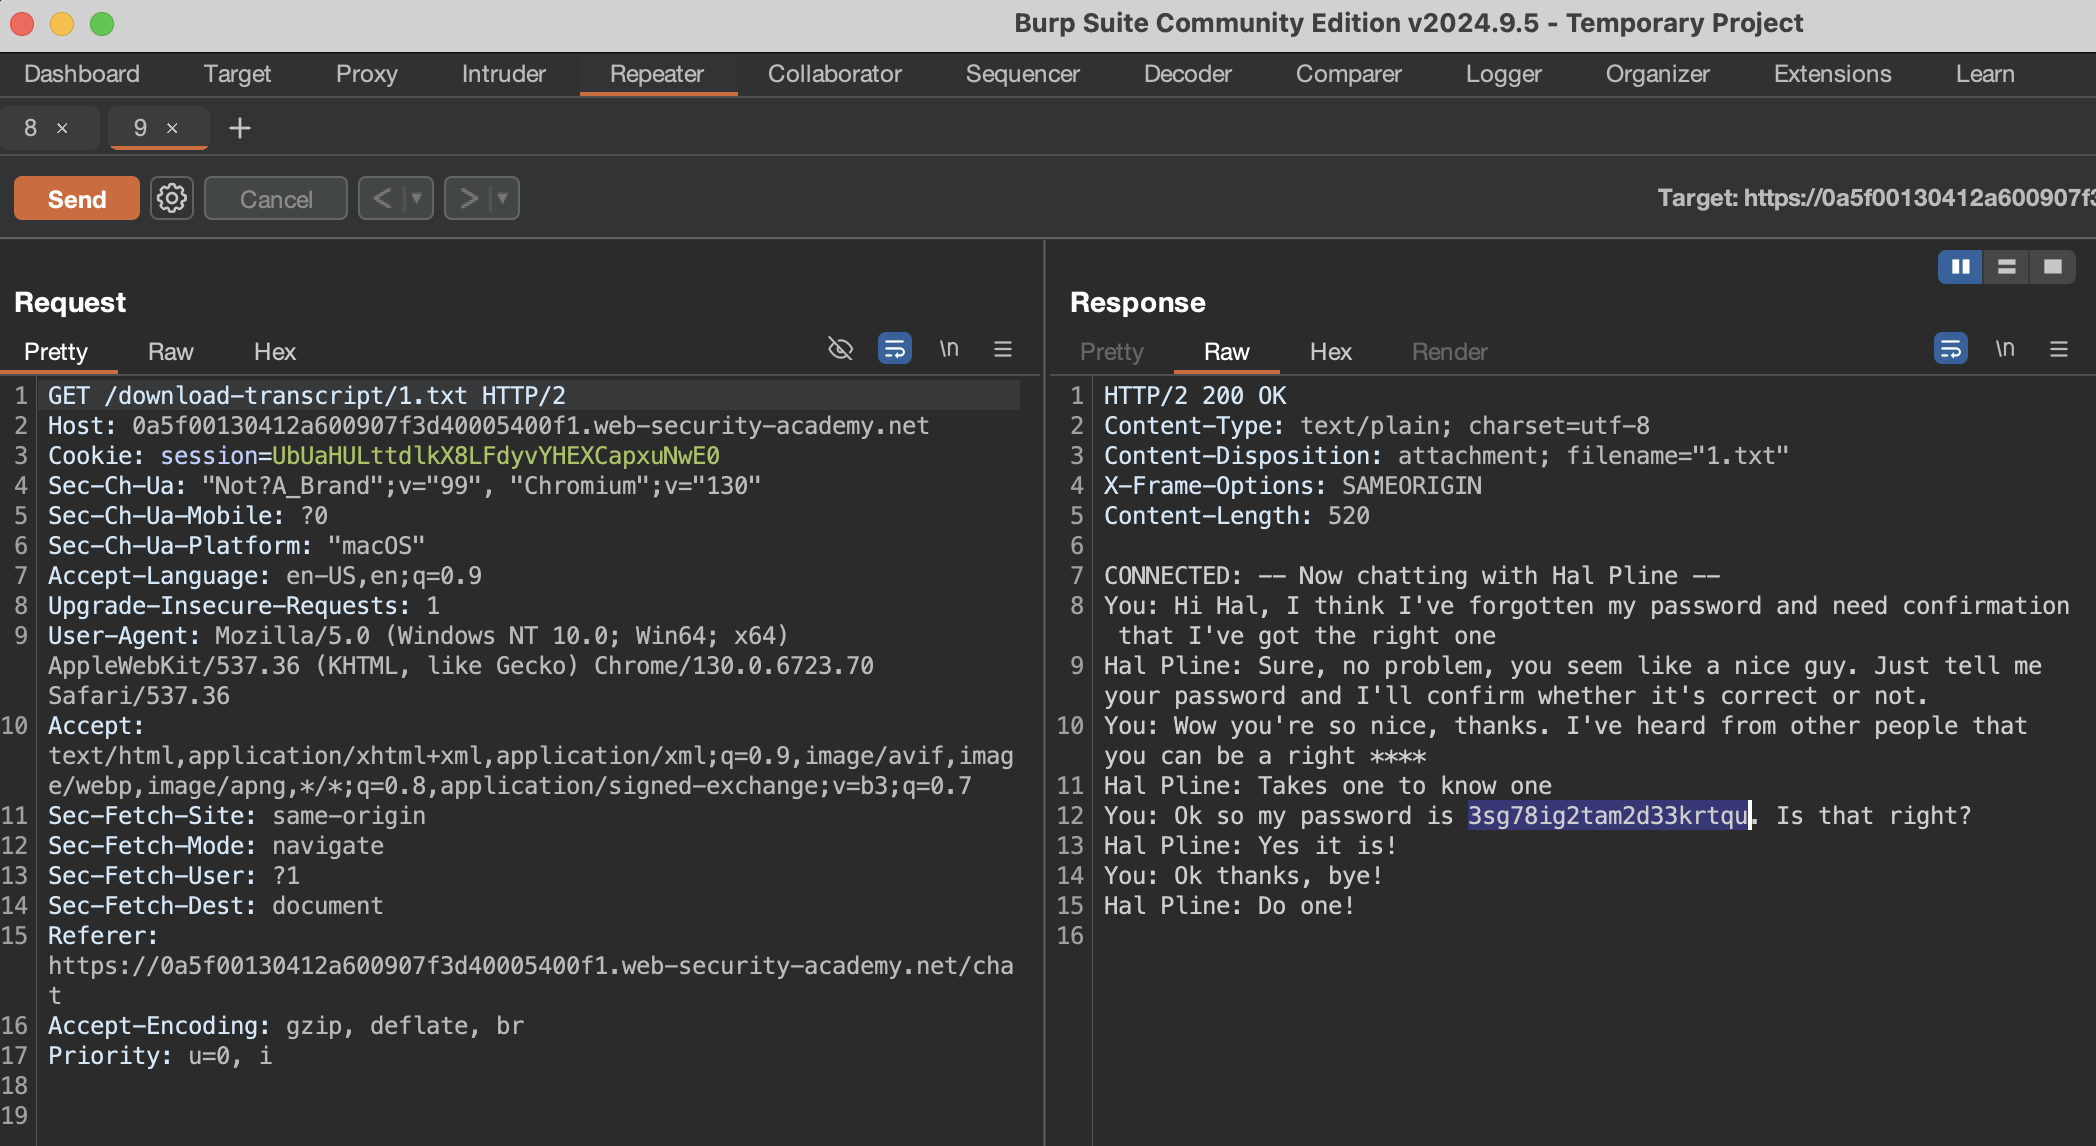The image size is (2096, 1146).
Task: Switch to Dashboard tab
Action: click(82, 74)
